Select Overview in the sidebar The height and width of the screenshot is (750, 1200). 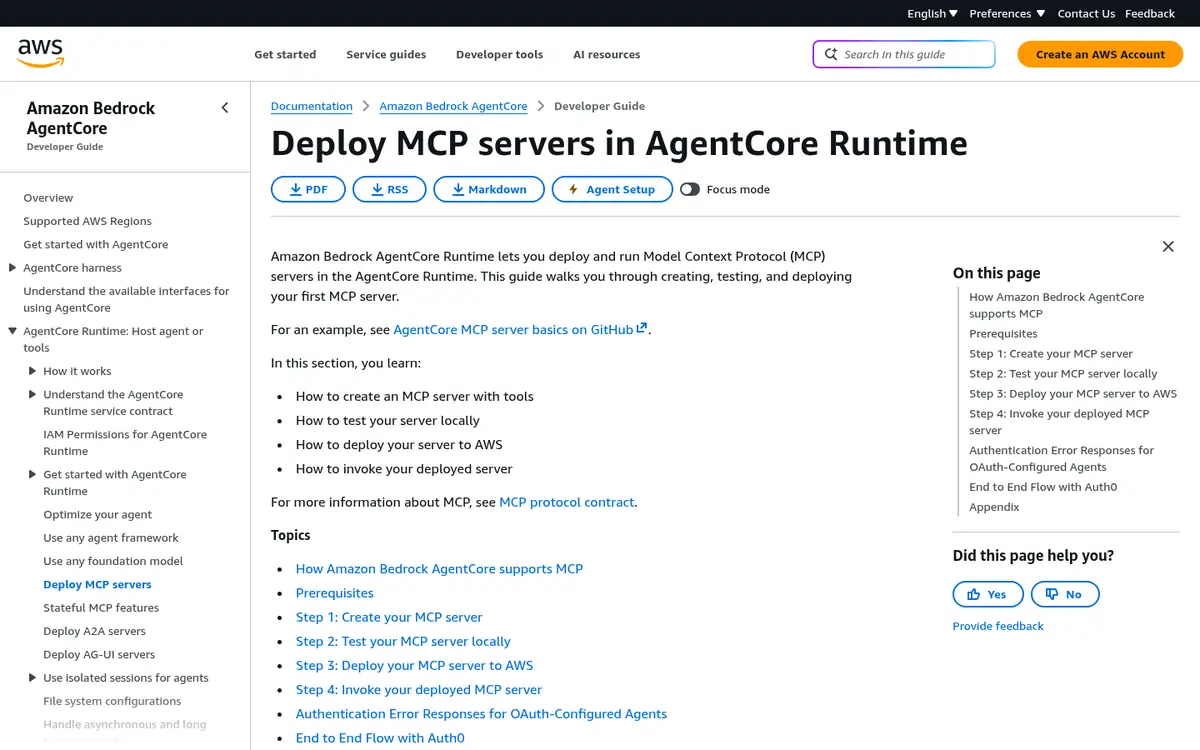pos(48,198)
